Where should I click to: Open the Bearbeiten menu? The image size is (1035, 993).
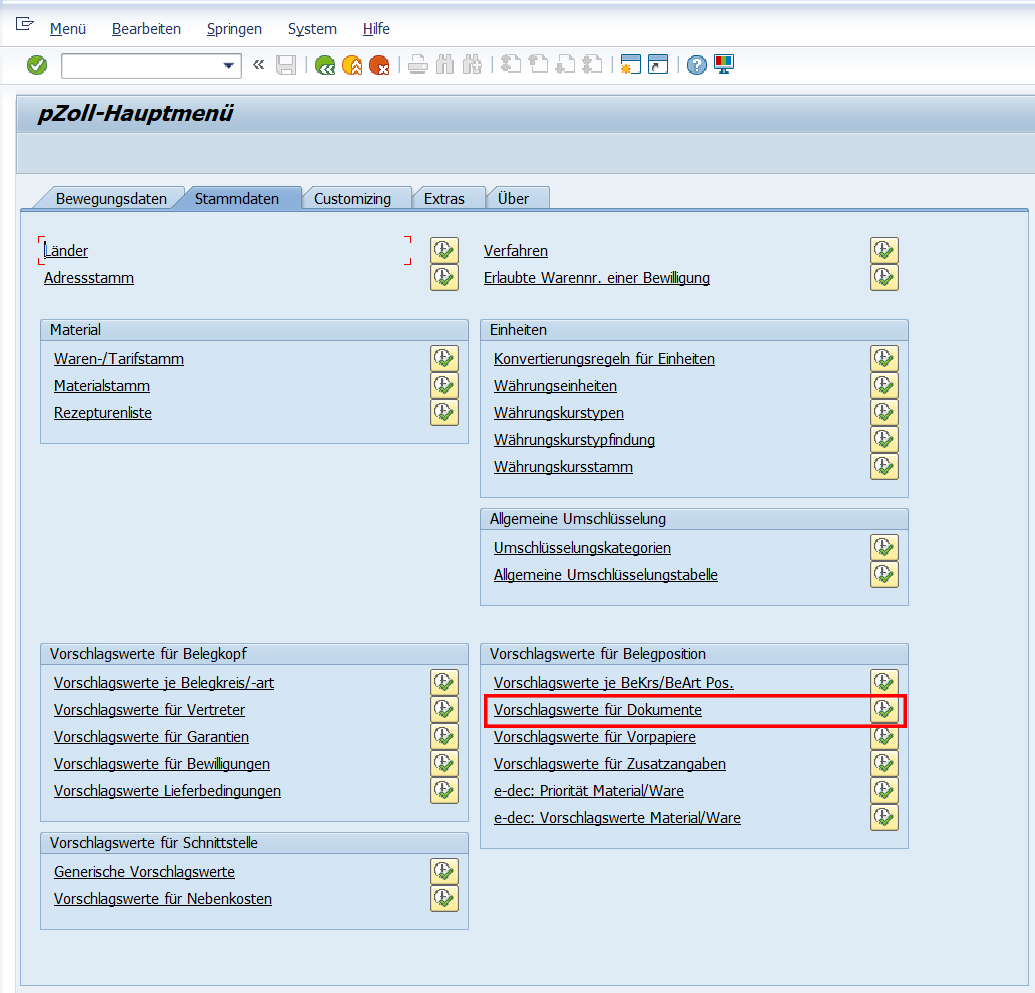click(146, 29)
